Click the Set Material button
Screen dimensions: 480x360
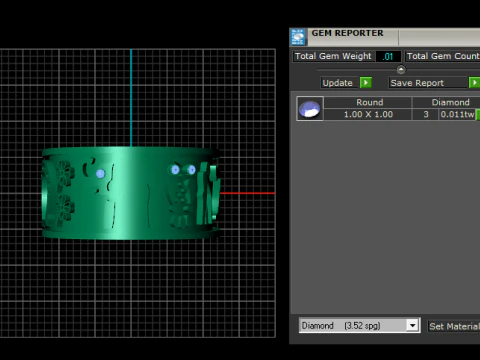click(454, 326)
